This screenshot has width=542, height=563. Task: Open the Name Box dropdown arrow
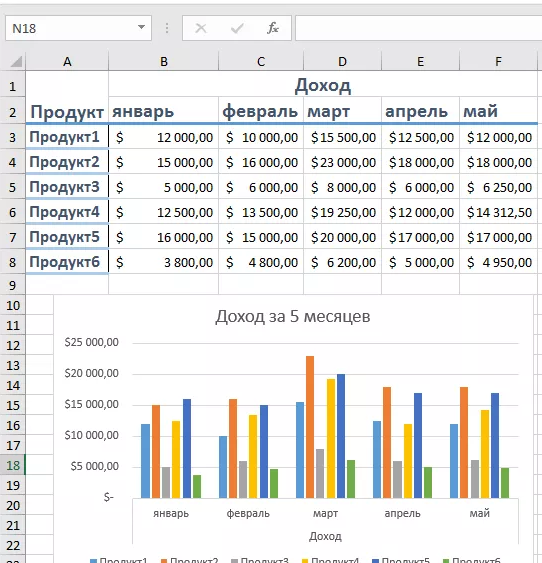point(141,27)
